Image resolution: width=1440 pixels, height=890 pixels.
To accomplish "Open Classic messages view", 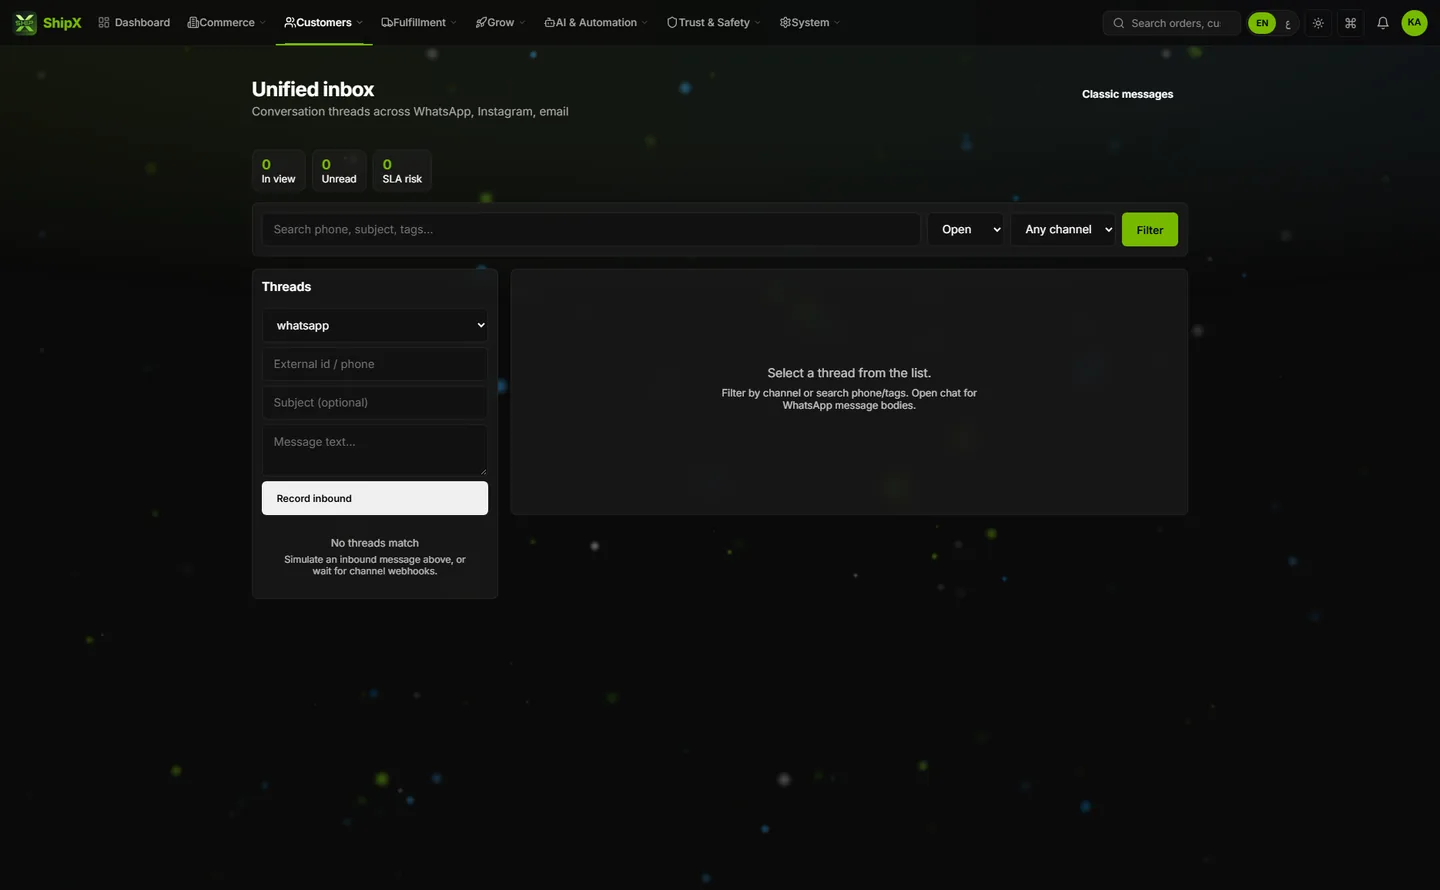I will 1128,94.
